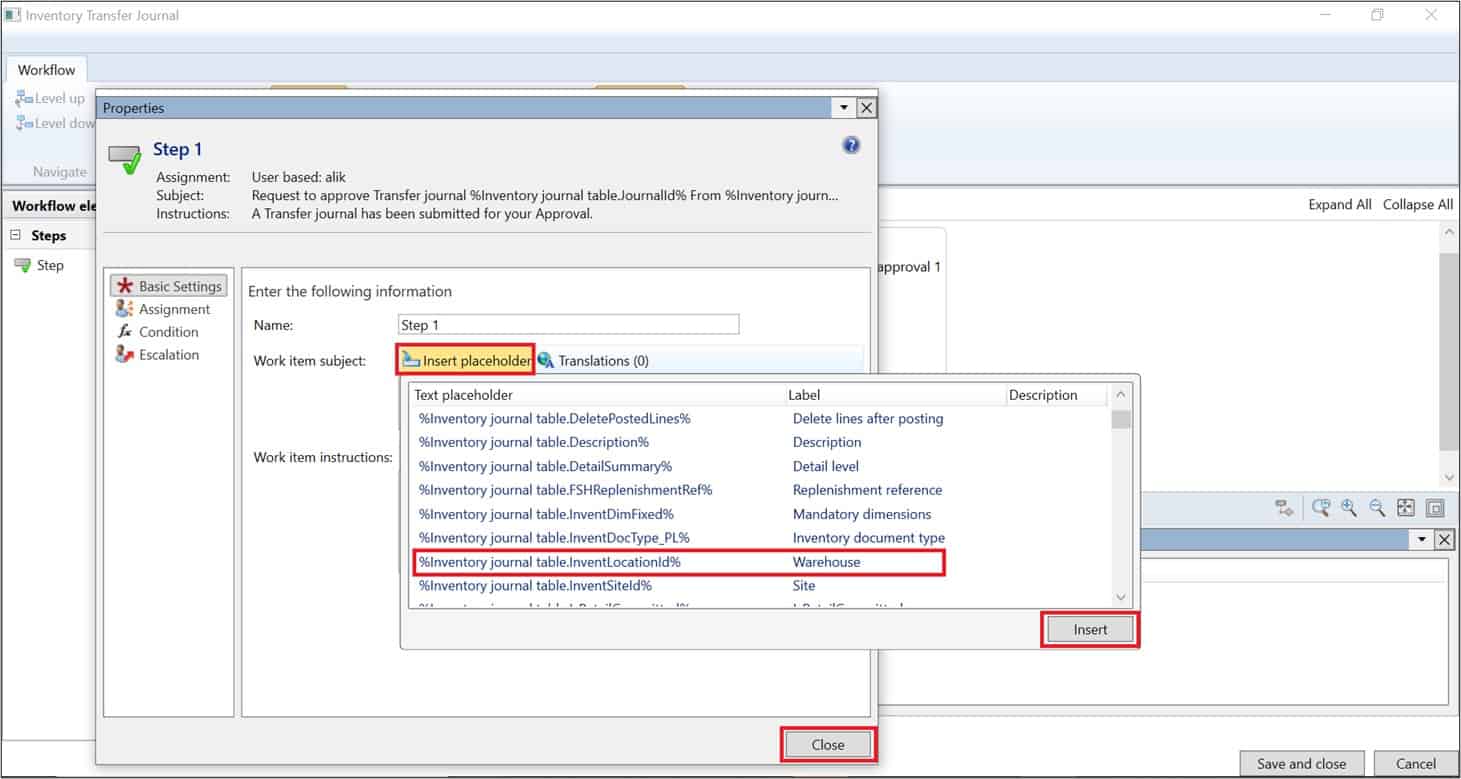Screen dimensions: 1461x779
Task: Click the fit-to-window canvas icon
Action: (1405, 508)
